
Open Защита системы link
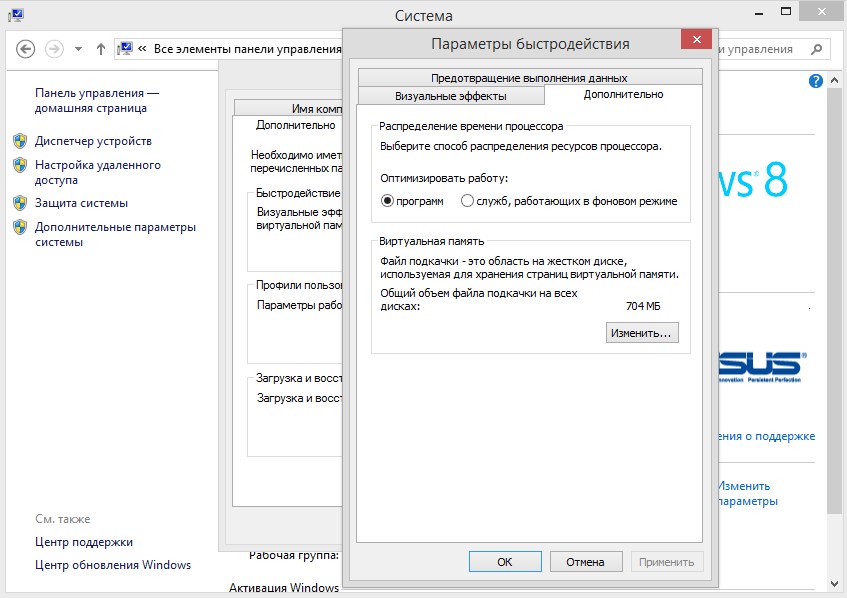point(82,203)
